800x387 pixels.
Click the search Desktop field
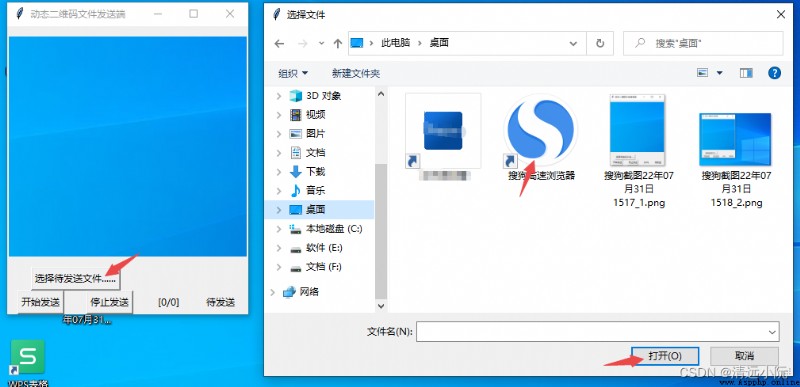point(703,43)
